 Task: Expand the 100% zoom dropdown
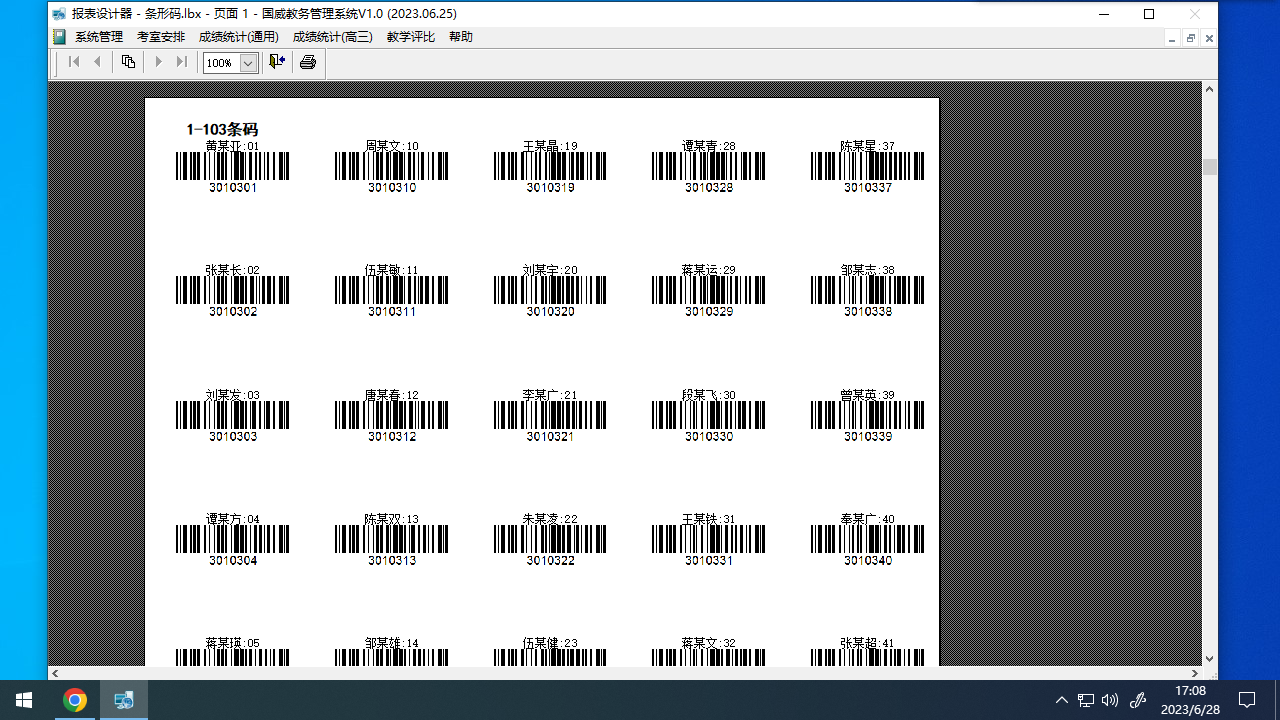coord(249,63)
